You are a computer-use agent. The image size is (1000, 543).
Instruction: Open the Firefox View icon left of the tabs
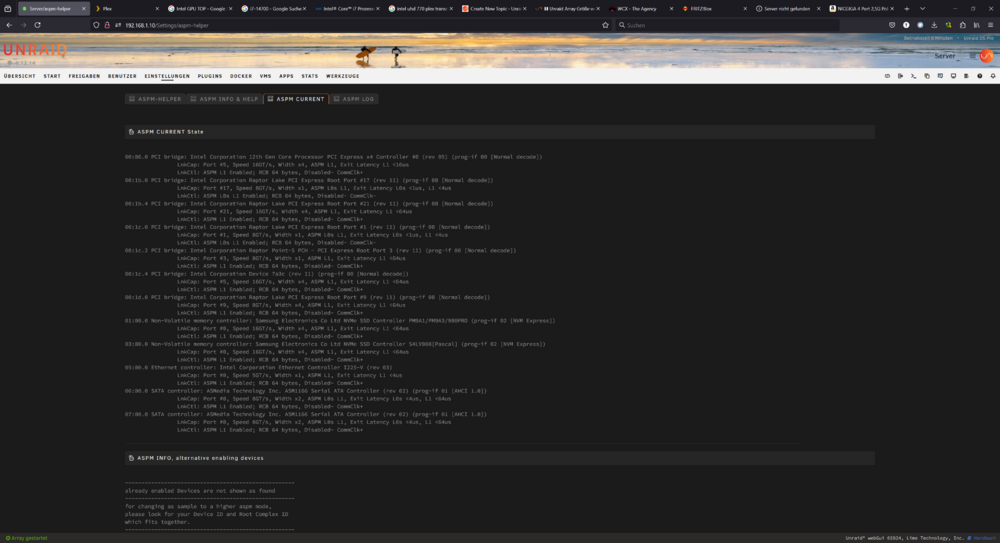pos(8,8)
